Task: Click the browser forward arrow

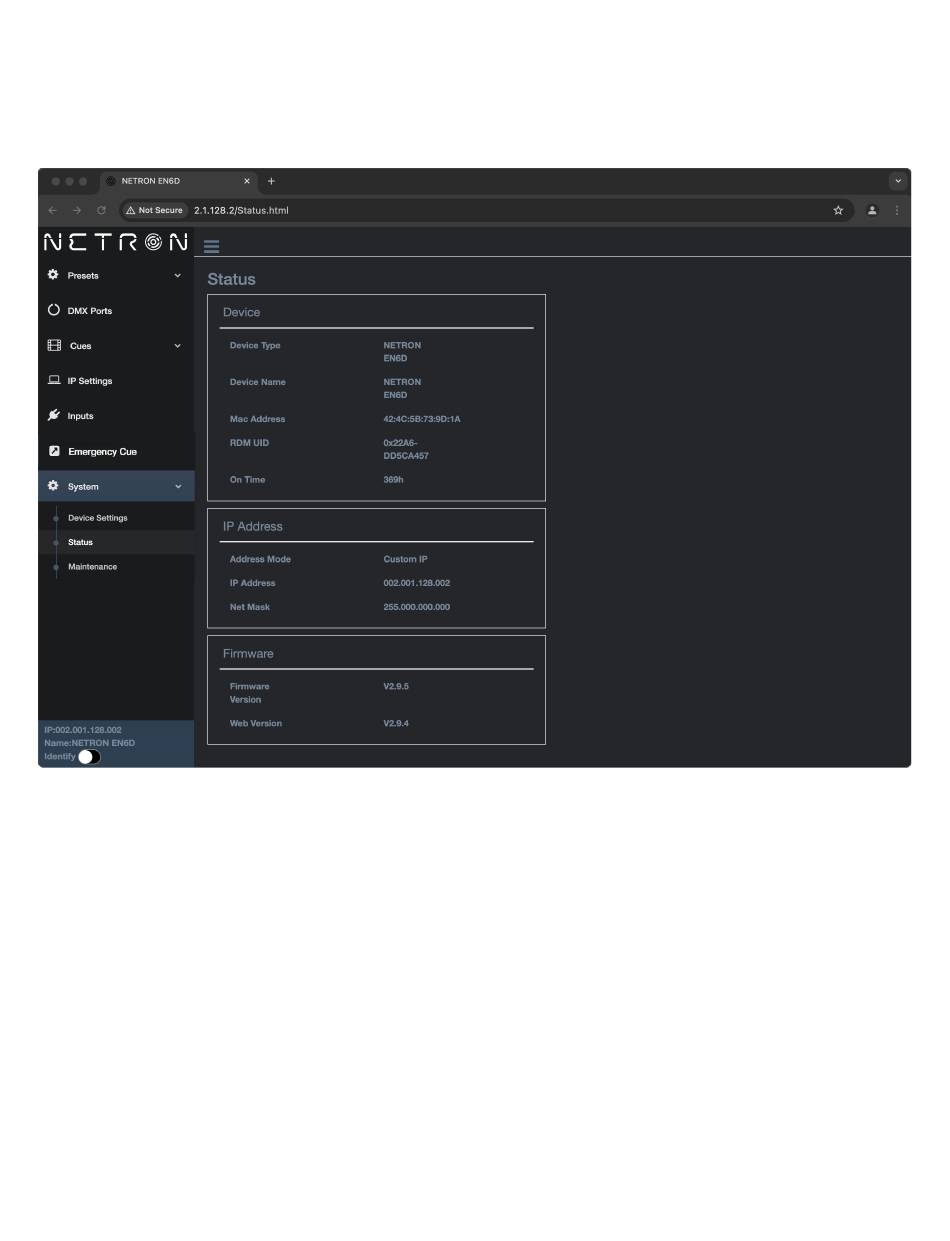Action: point(77,210)
